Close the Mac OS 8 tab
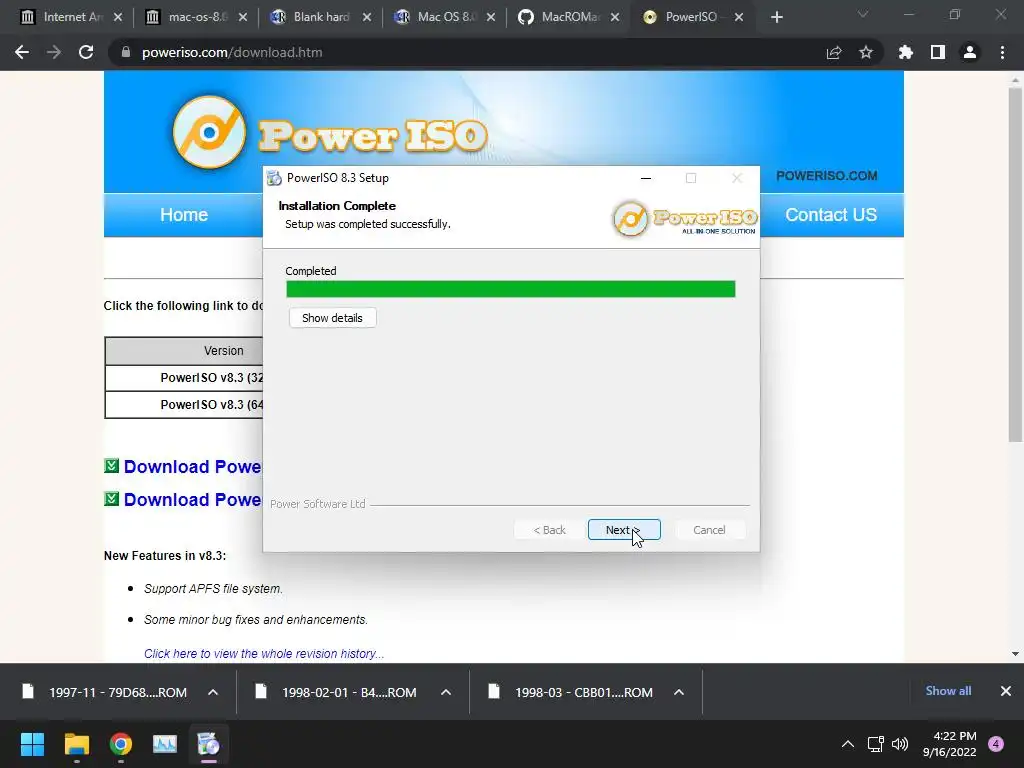Viewport: 1024px width, 768px height. (491, 17)
